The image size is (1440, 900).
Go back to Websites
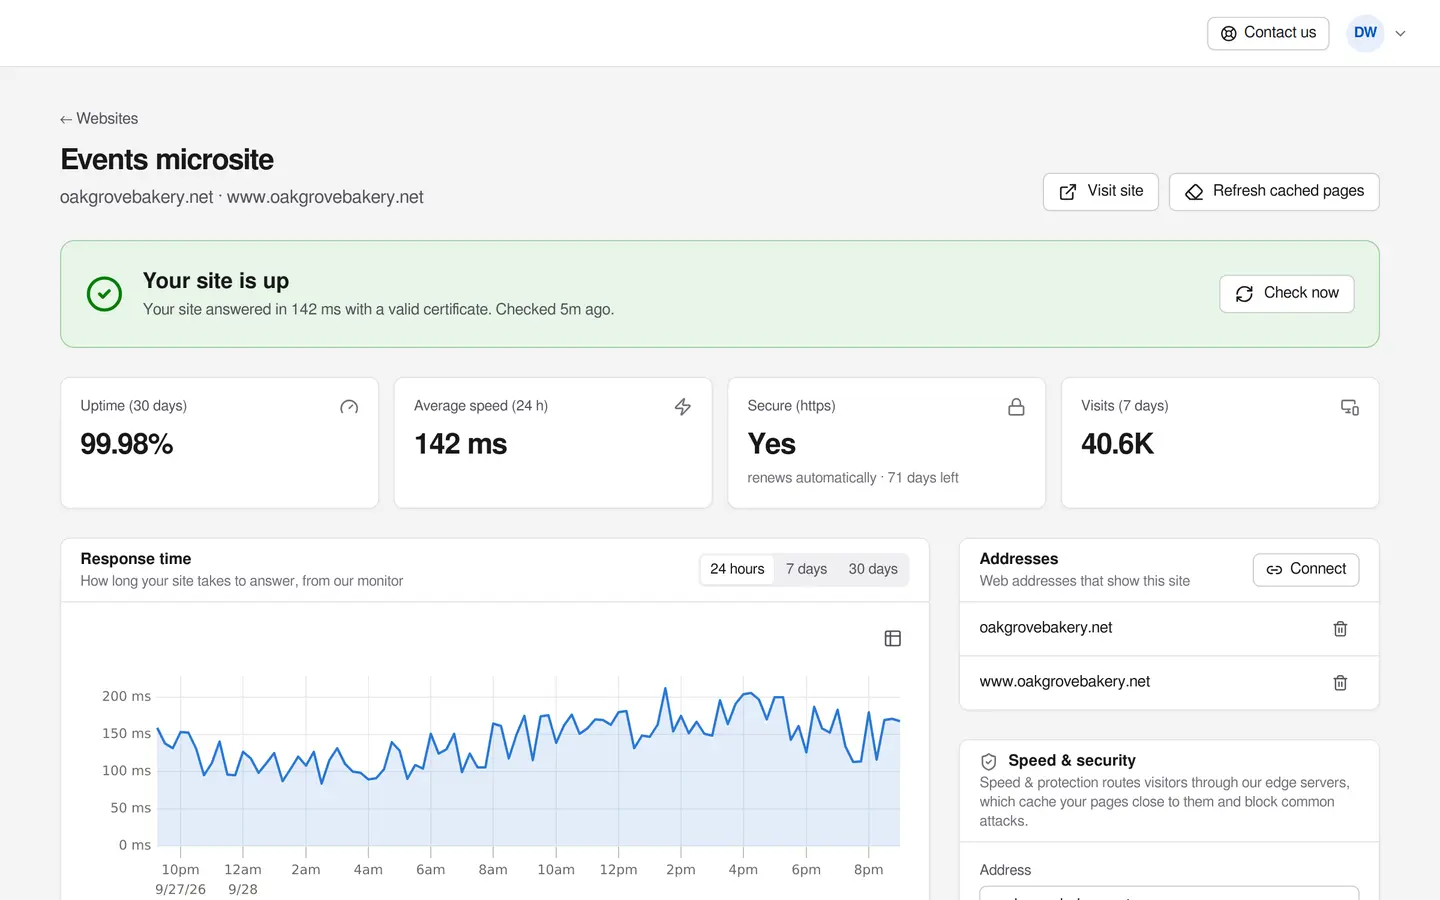coord(99,118)
